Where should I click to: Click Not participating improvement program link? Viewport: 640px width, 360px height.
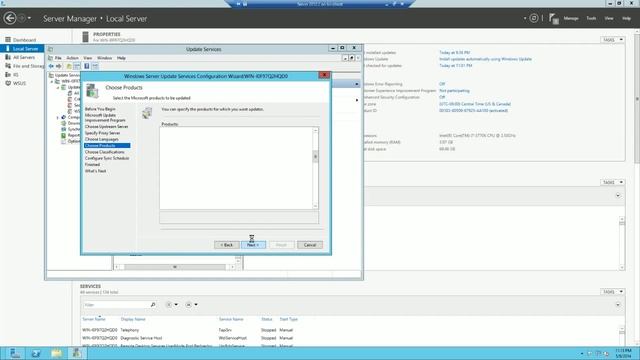[454, 91]
